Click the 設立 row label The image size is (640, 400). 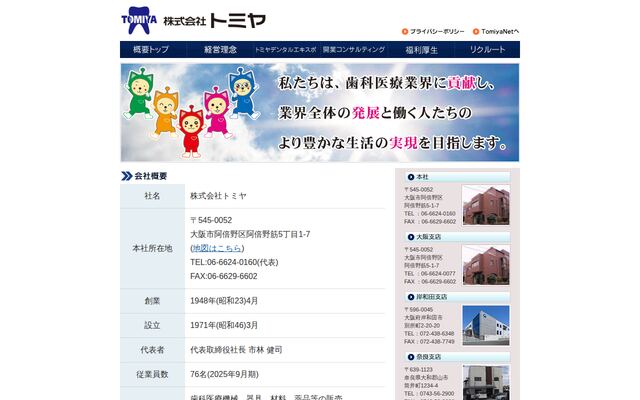click(152, 325)
